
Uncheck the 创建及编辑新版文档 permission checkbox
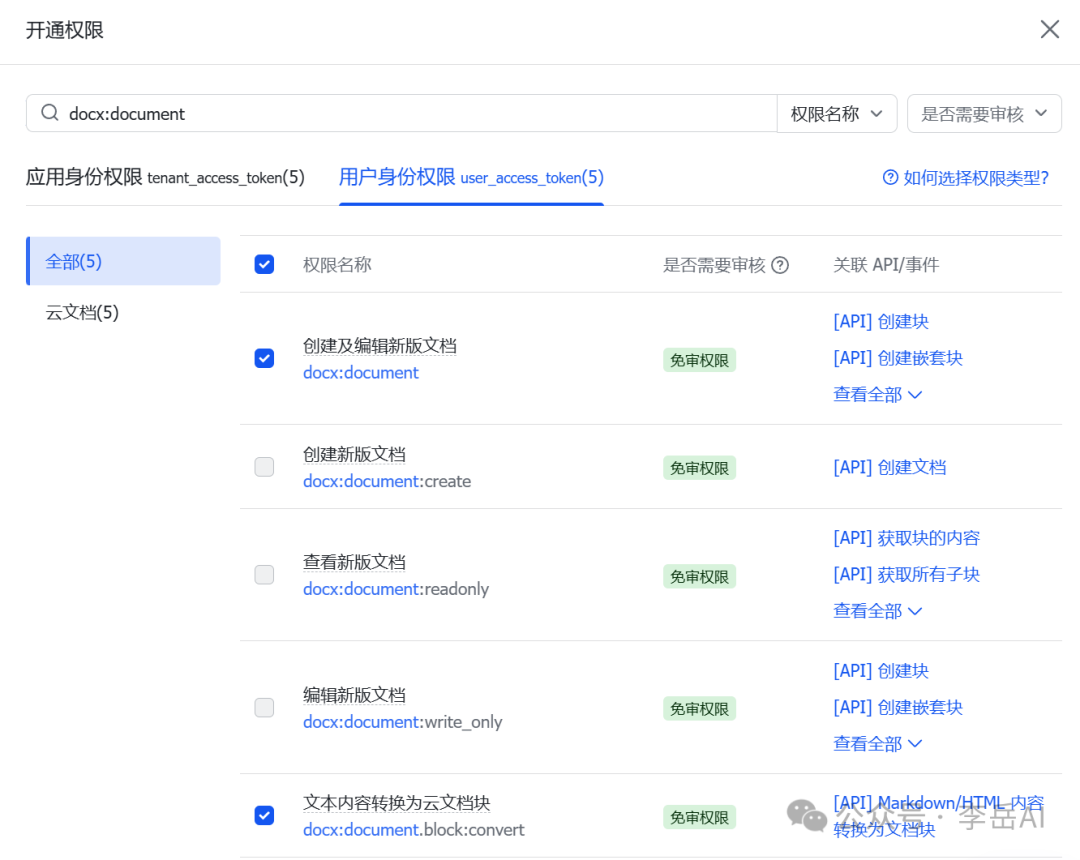coord(264,358)
